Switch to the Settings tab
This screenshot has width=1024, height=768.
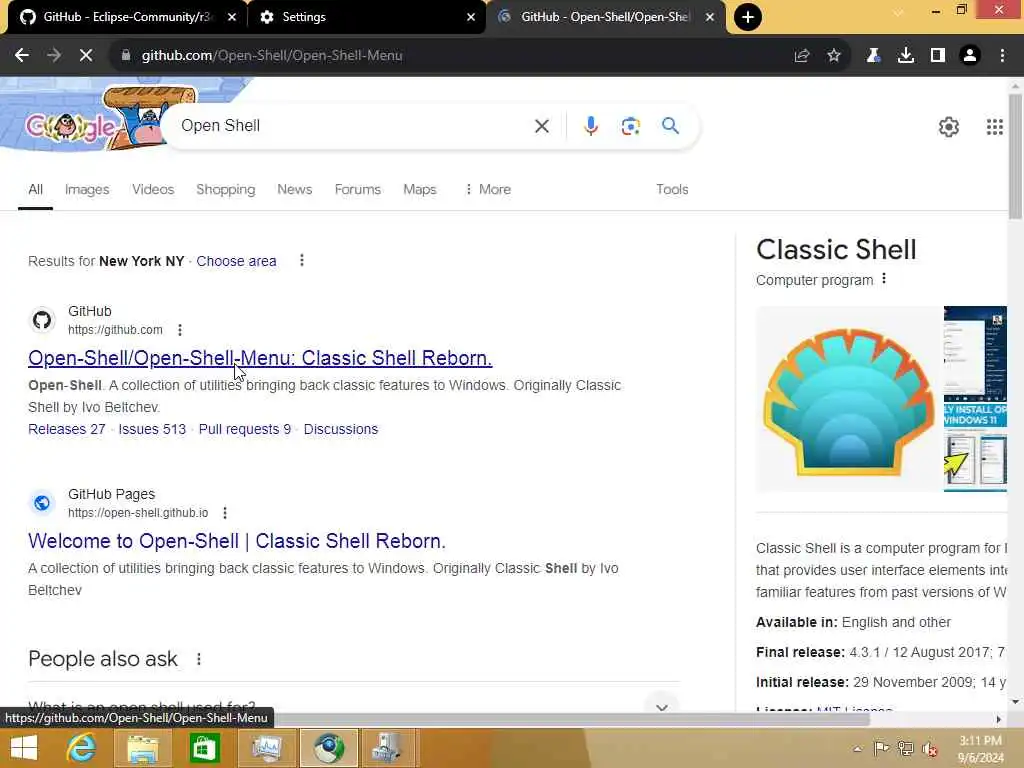[x=366, y=17]
